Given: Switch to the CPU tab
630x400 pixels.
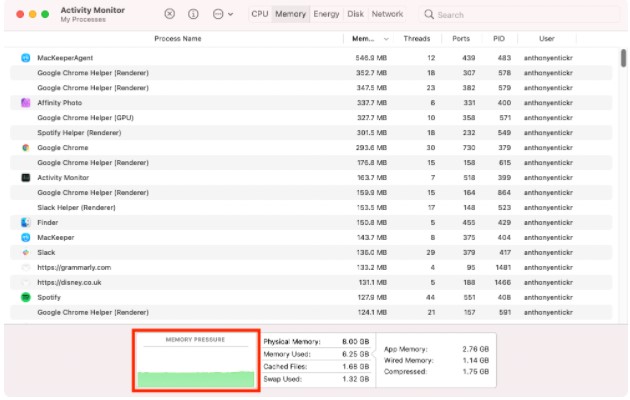Looking at the screenshot, I should pyautogui.click(x=260, y=14).
